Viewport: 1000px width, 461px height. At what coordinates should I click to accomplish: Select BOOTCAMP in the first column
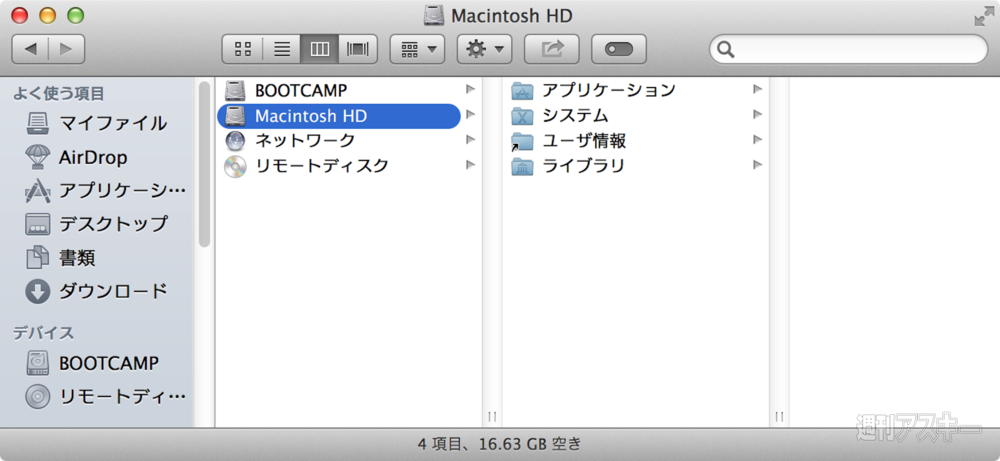click(349, 91)
